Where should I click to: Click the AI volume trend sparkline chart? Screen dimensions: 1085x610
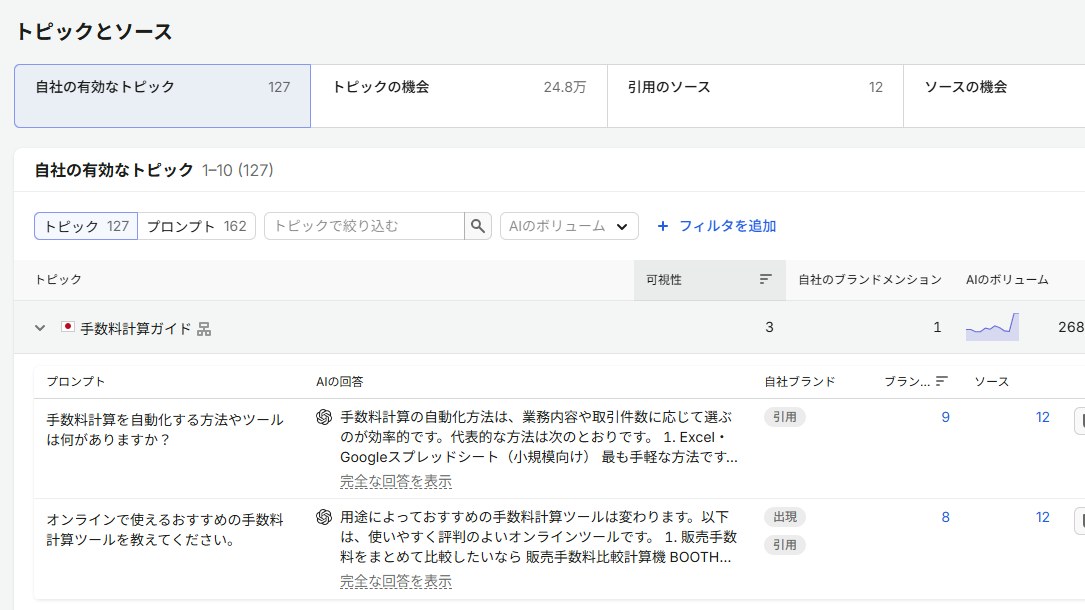[992, 326]
